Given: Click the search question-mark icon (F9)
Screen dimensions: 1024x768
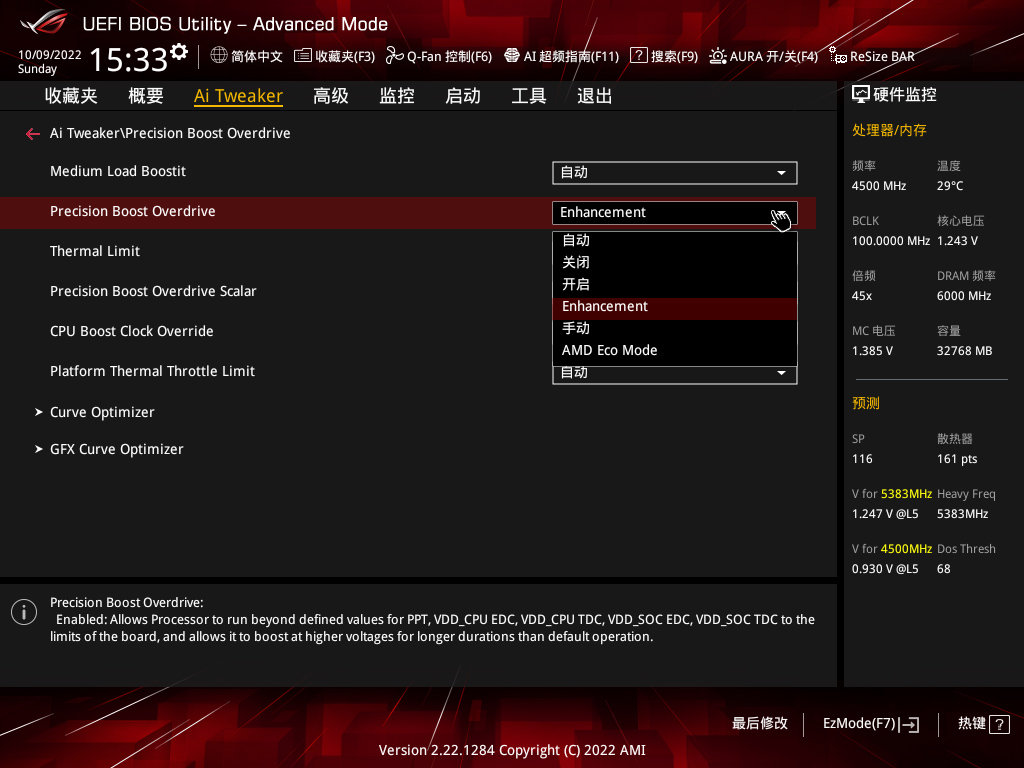Looking at the screenshot, I should pos(638,56).
